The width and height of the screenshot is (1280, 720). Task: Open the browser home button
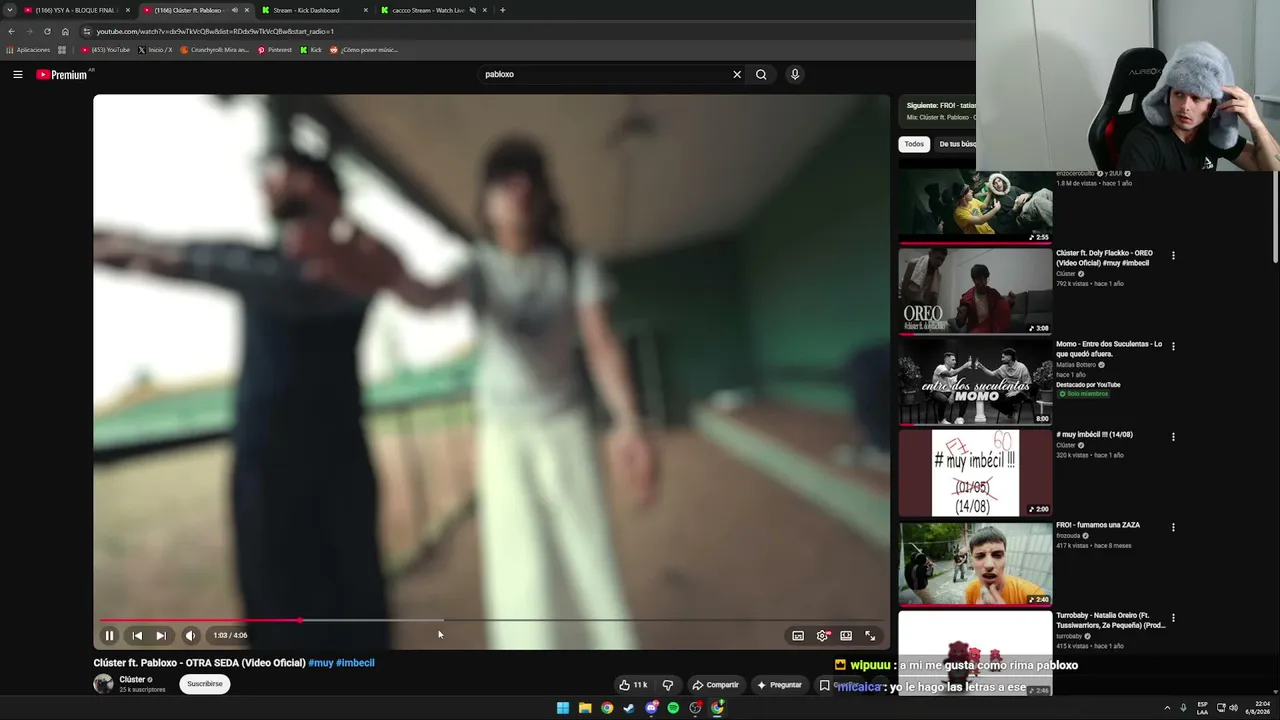[65, 31]
